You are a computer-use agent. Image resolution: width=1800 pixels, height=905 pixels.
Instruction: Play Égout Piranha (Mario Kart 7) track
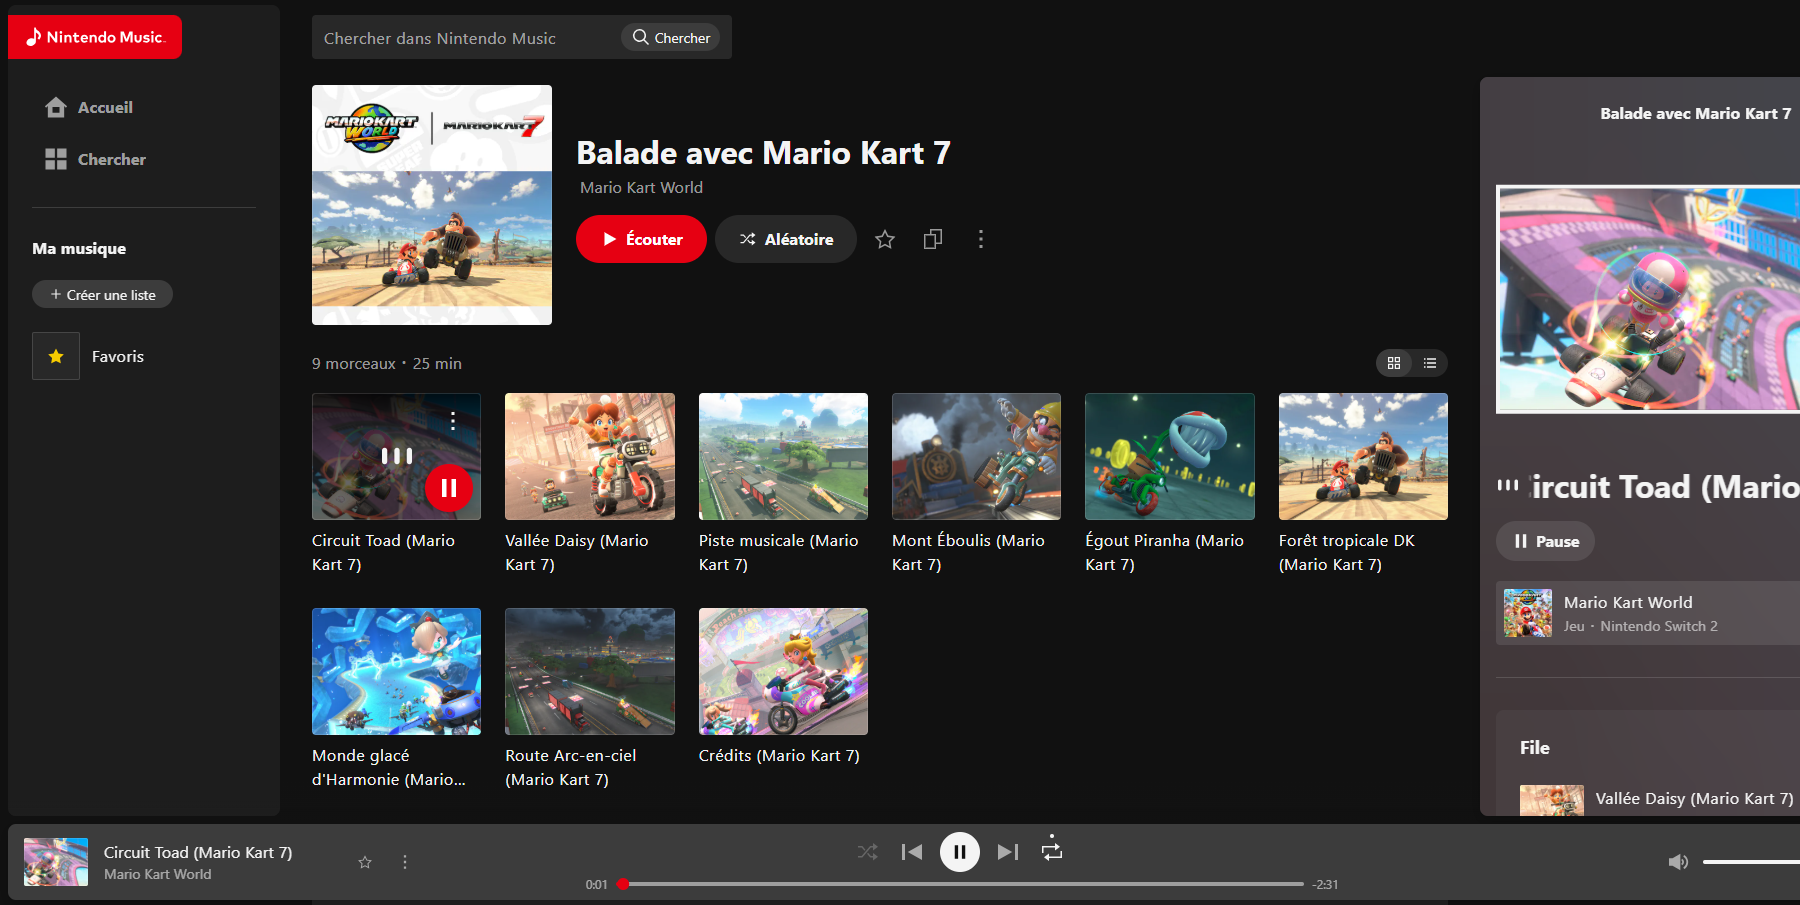pos(1170,456)
